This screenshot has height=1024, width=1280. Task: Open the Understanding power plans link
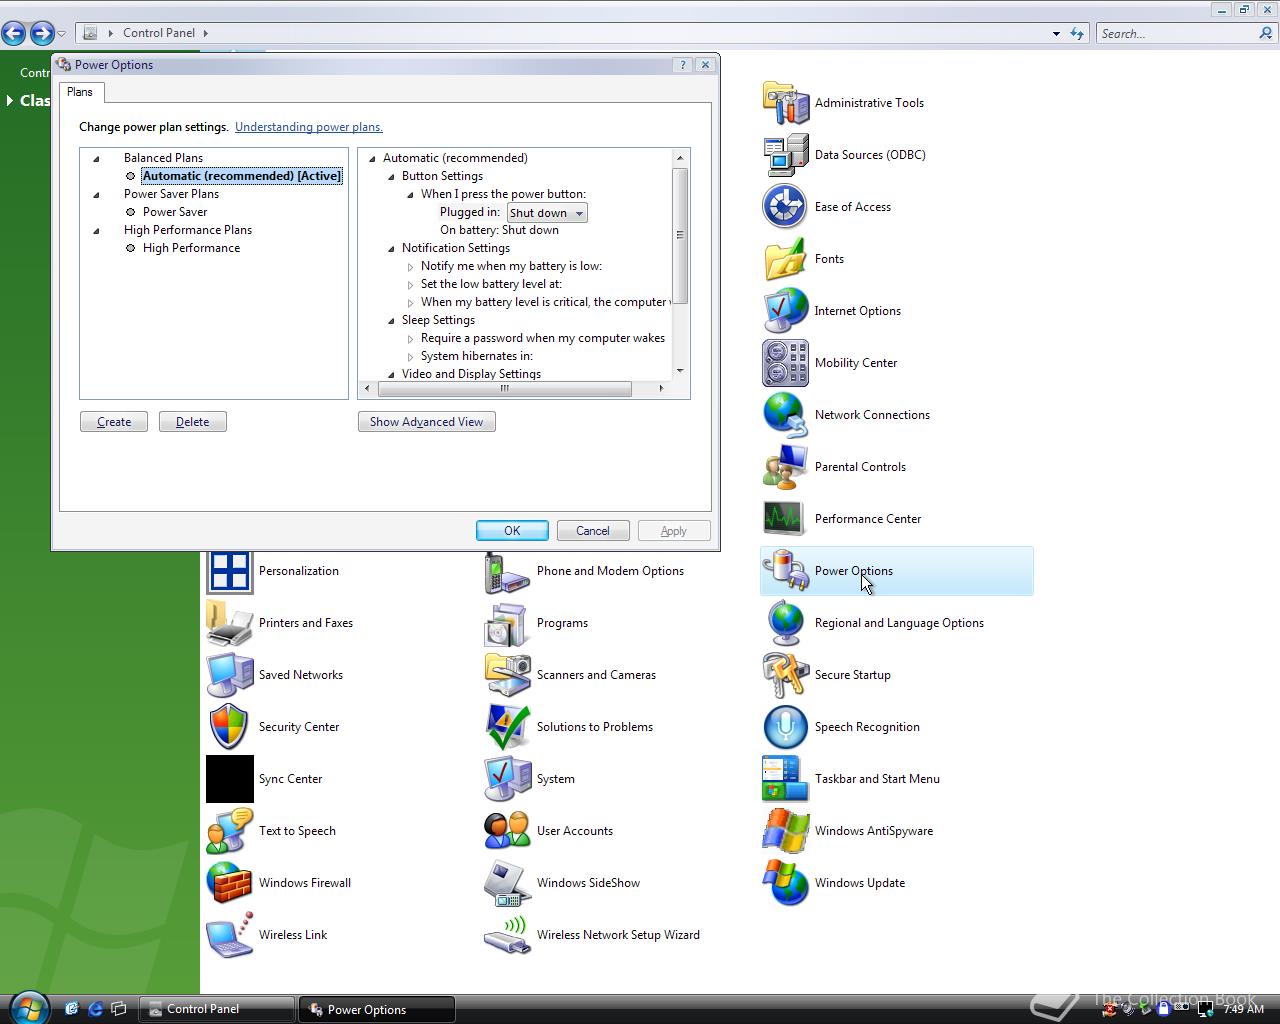point(309,127)
